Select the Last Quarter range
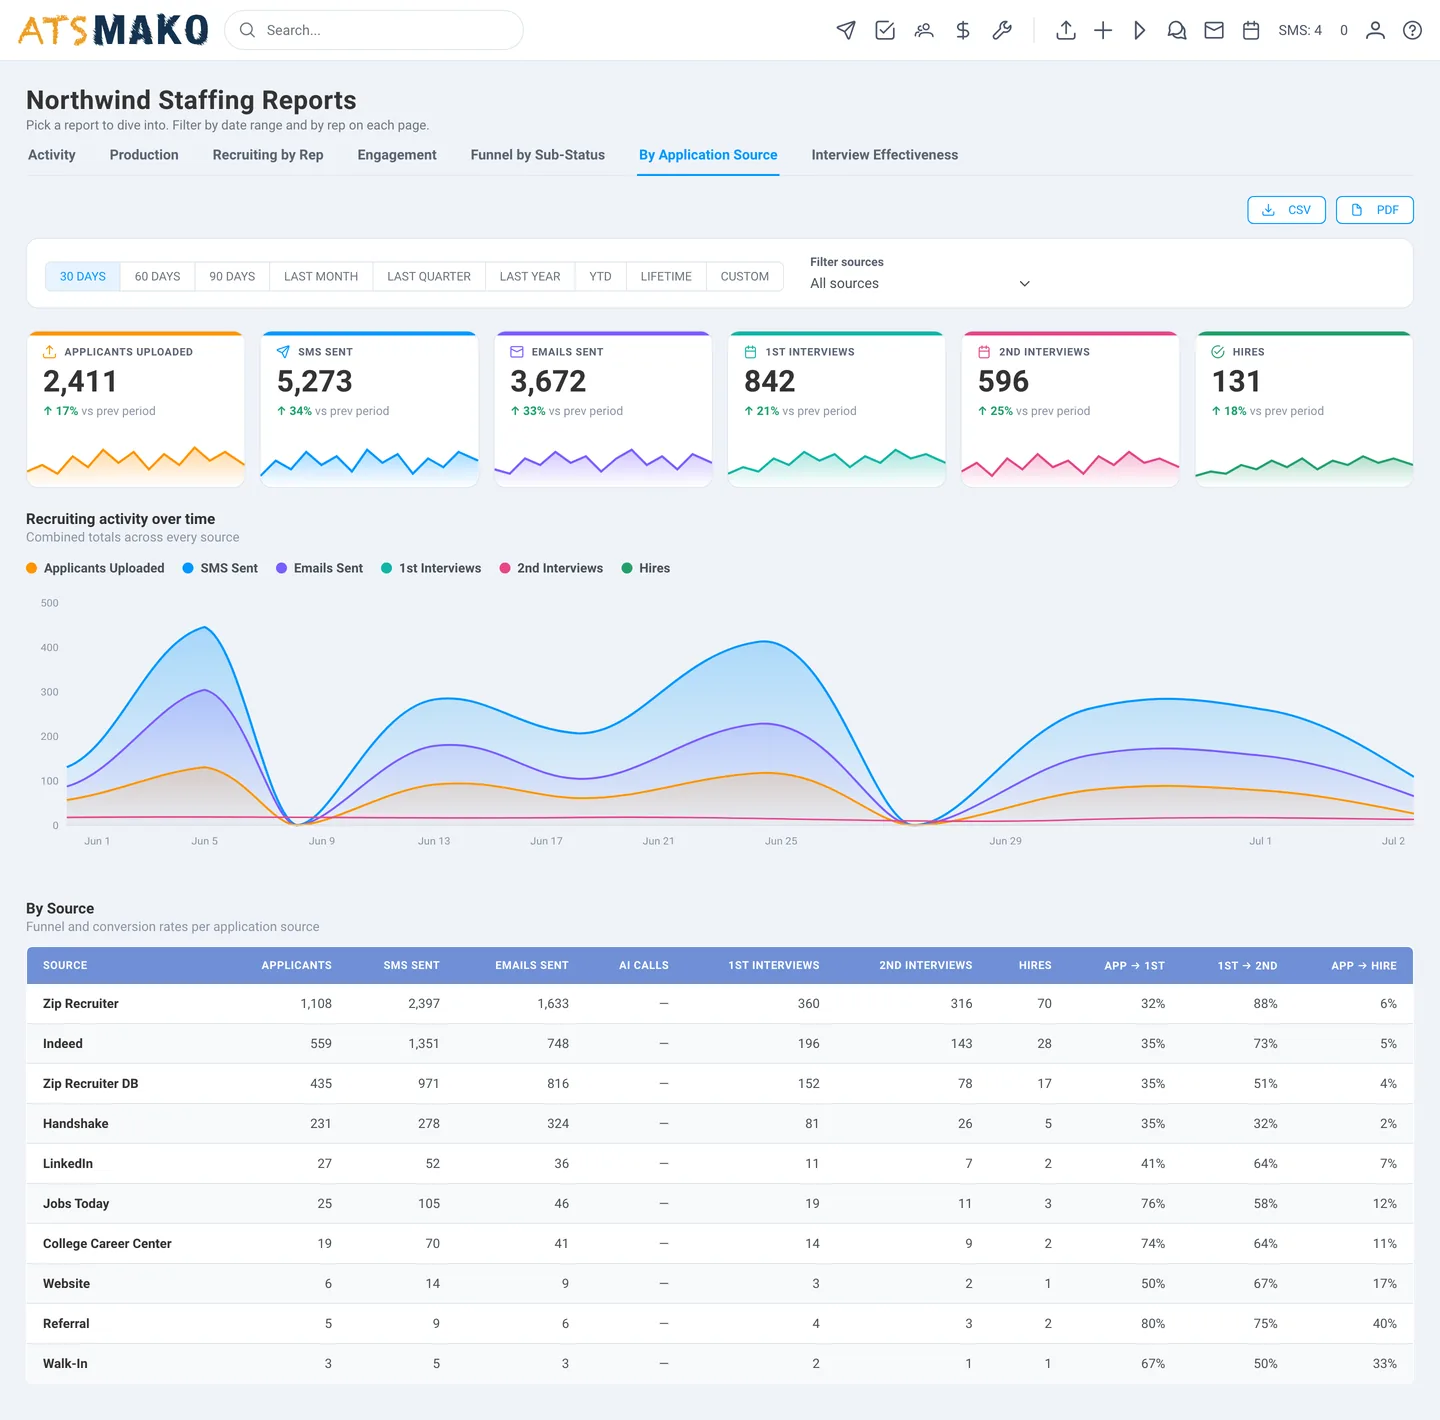The image size is (1440, 1420). click(429, 276)
